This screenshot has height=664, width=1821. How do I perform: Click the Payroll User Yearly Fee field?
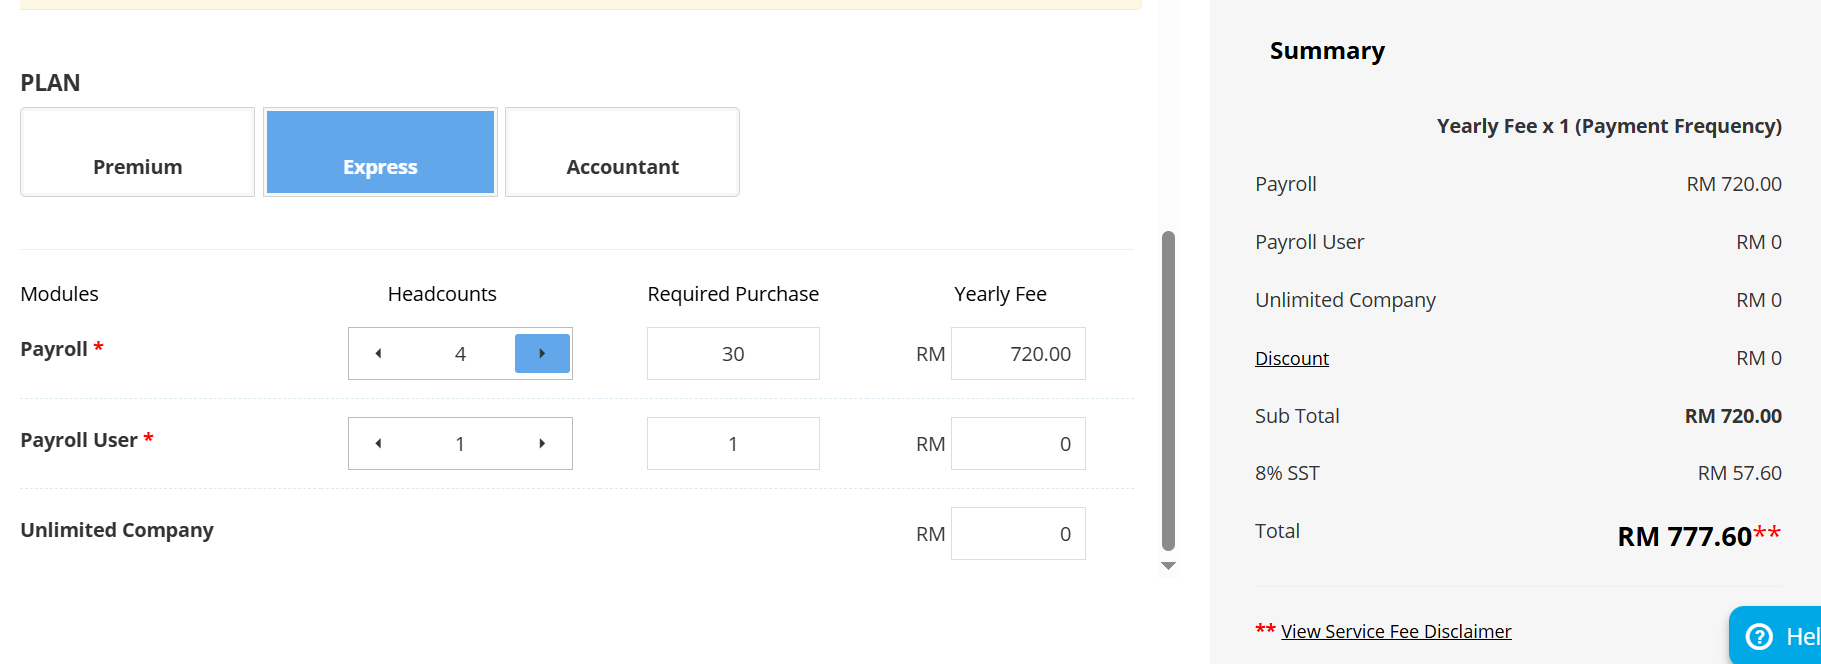pyautogui.click(x=1018, y=444)
